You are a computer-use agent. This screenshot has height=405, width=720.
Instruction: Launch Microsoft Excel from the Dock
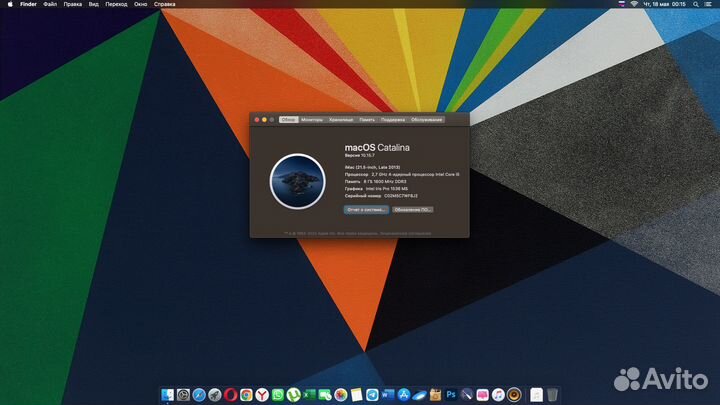point(309,394)
